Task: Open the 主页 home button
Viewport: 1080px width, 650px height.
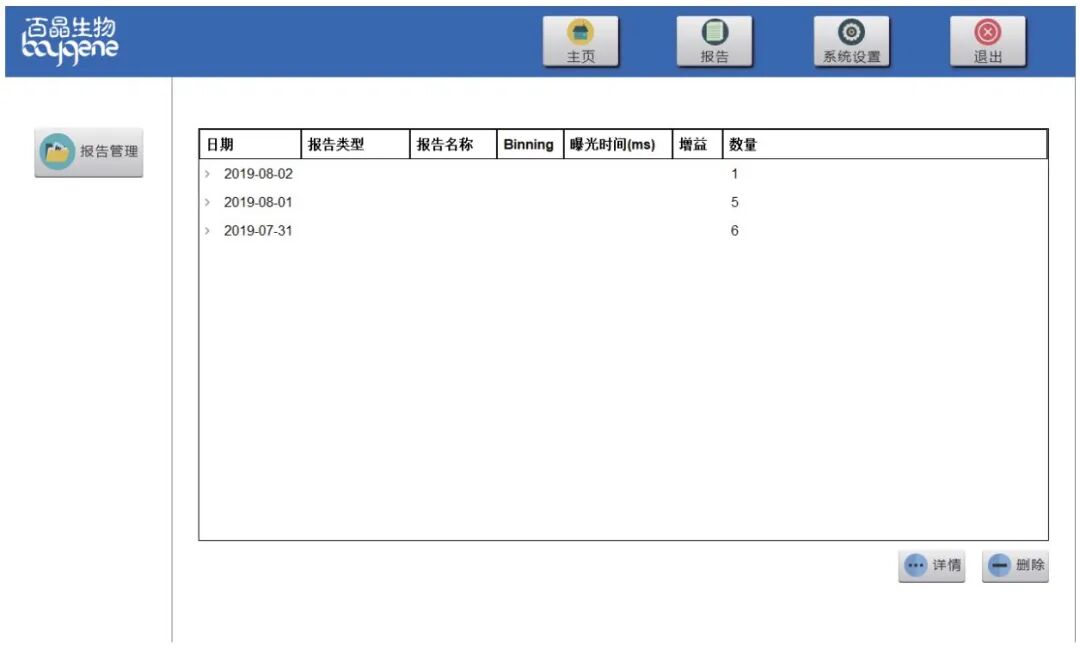Action: 580,41
